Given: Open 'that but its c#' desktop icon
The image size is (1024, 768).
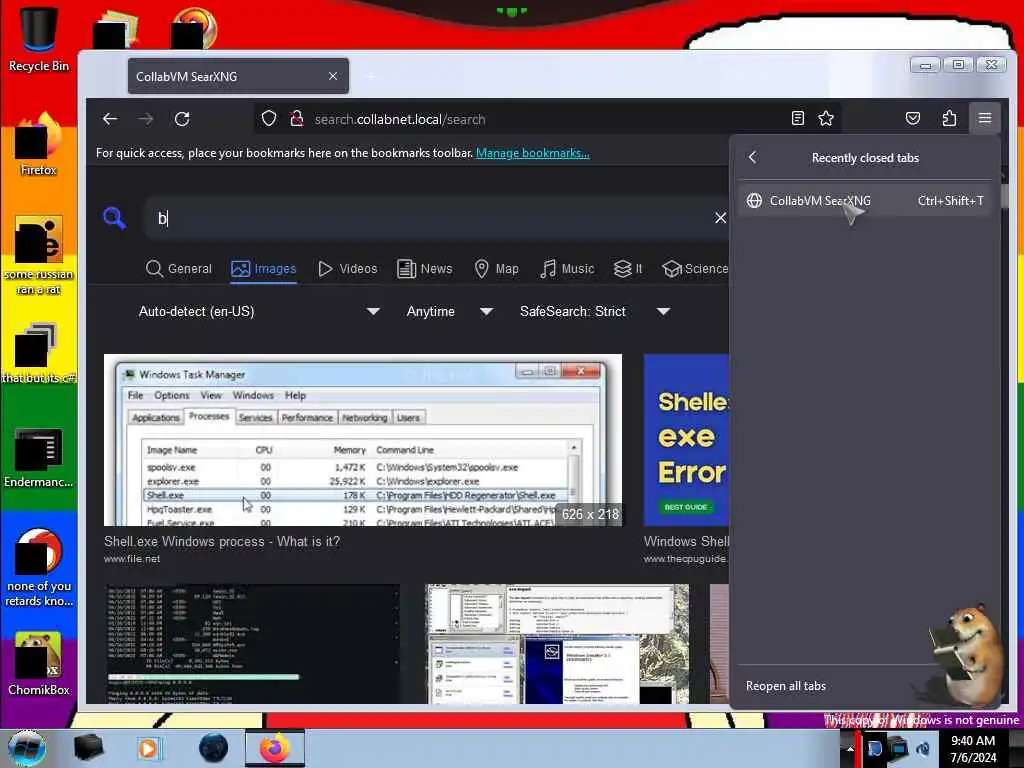Looking at the screenshot, I should (39, 353).
